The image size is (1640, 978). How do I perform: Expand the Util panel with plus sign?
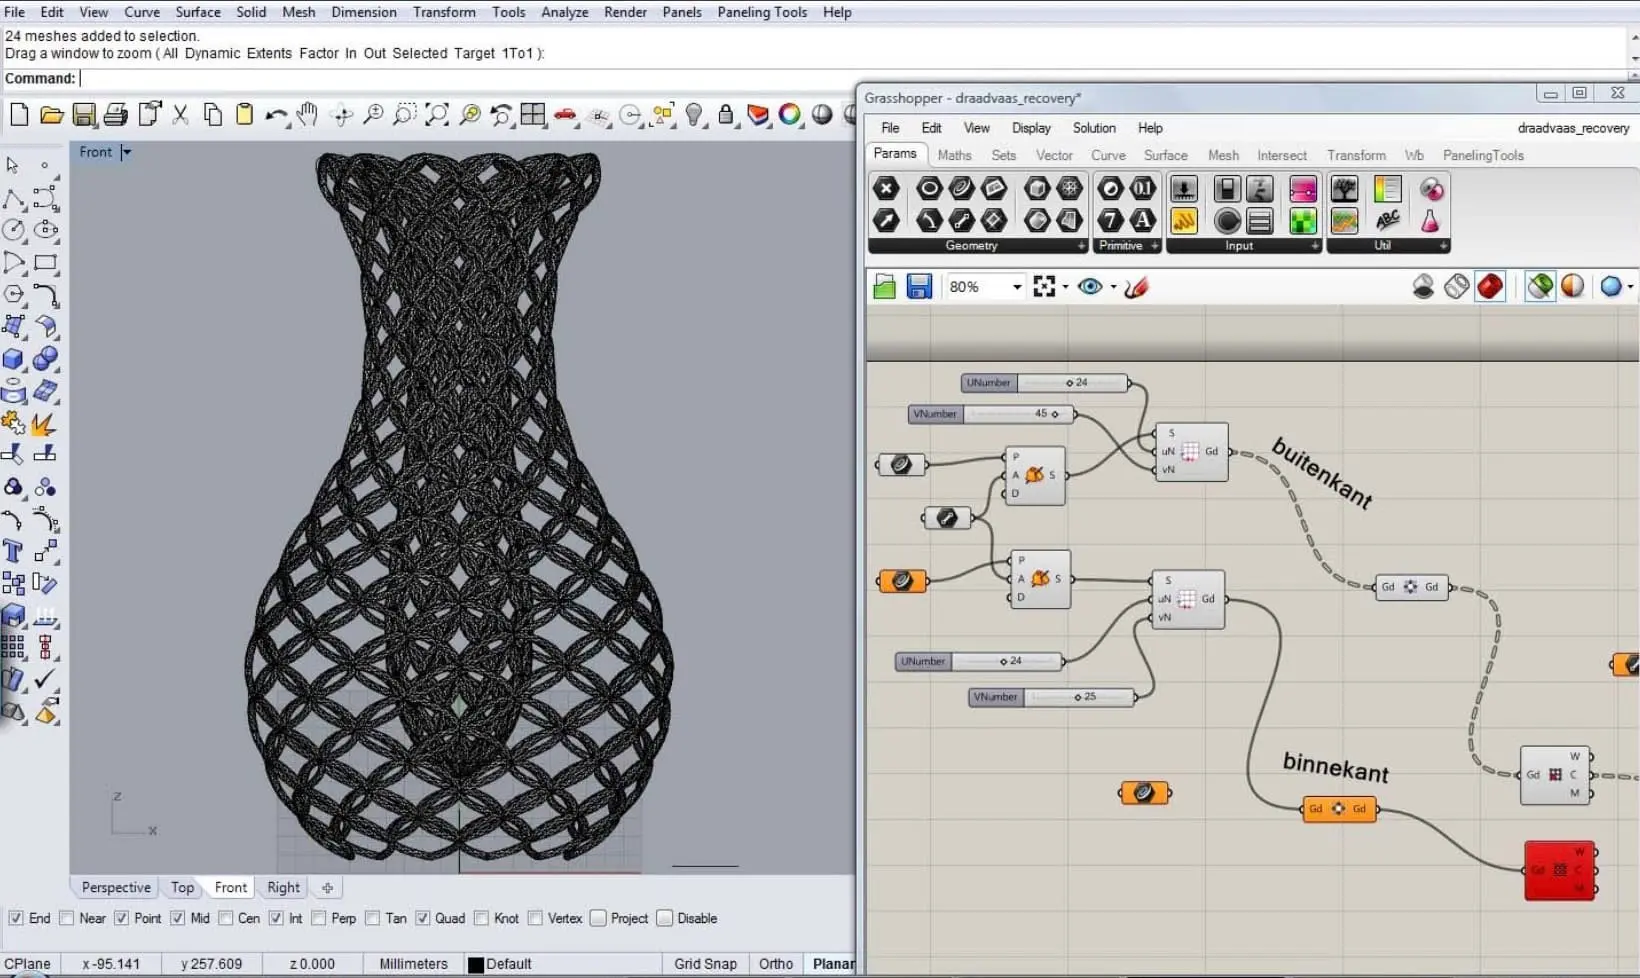point(1443,246)
